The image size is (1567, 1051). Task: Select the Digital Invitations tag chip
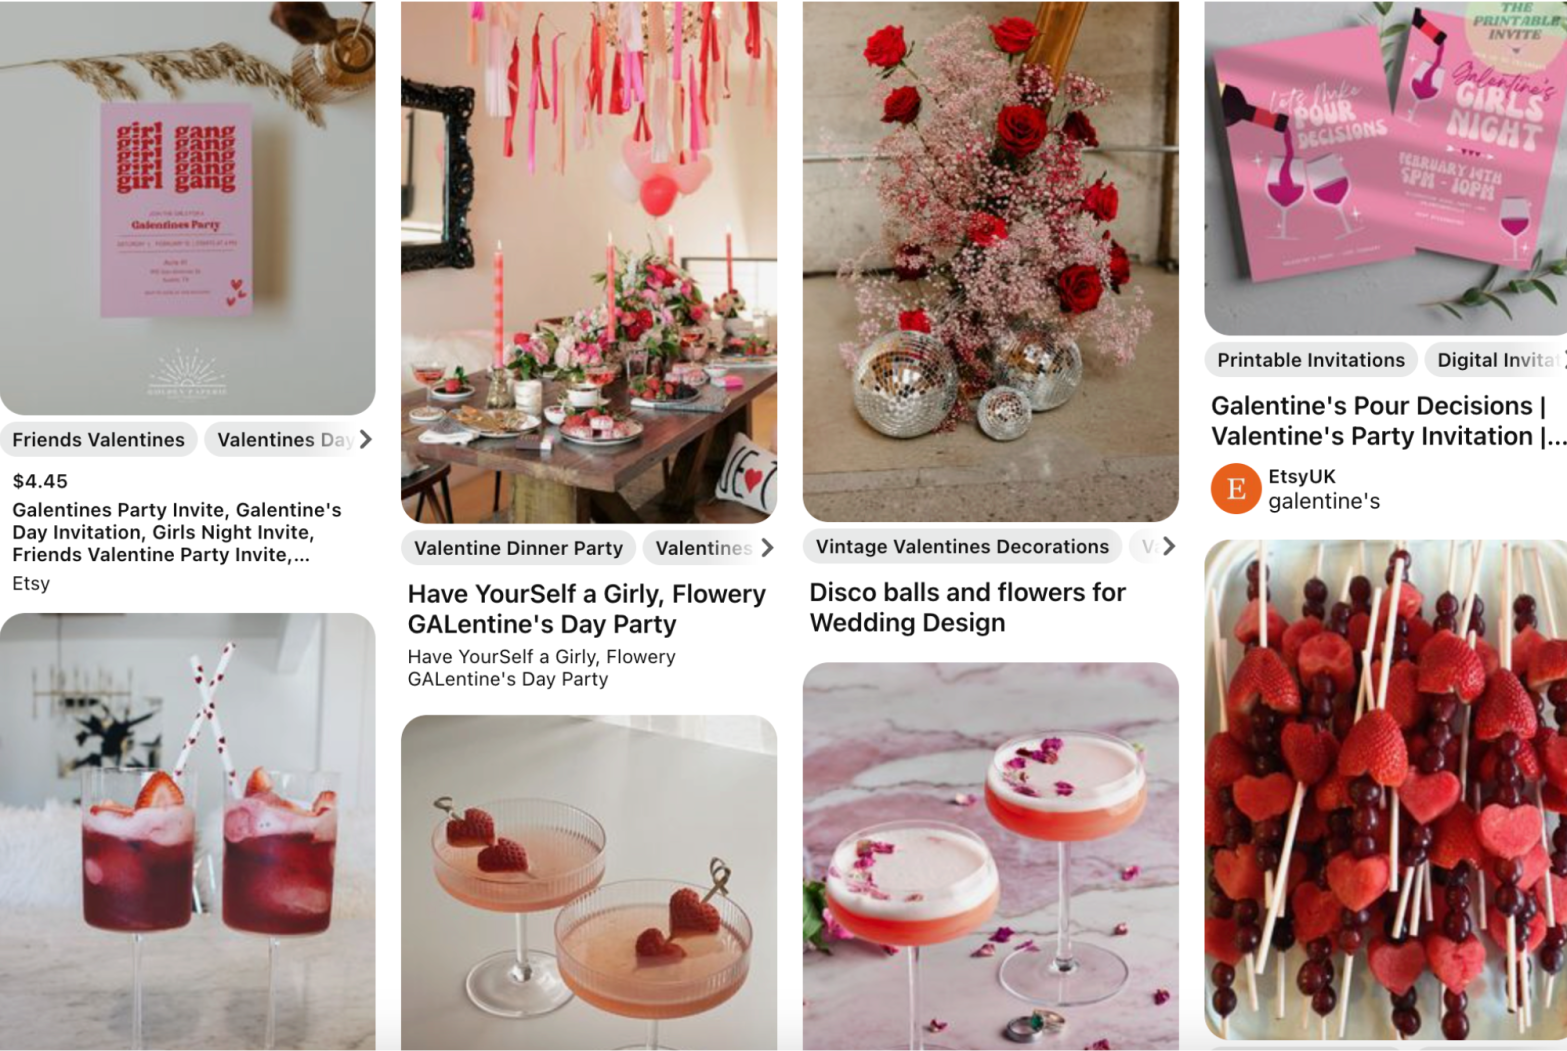pyautogui.click(x=1495, y=360)
